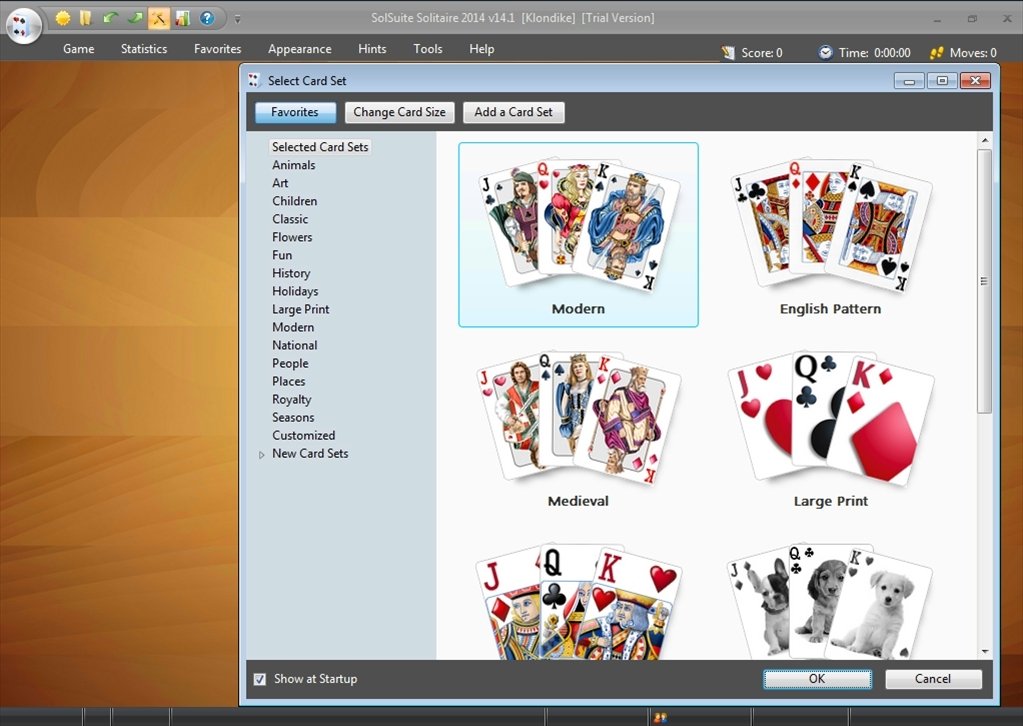Close the Select Card Set dialog

975,80
